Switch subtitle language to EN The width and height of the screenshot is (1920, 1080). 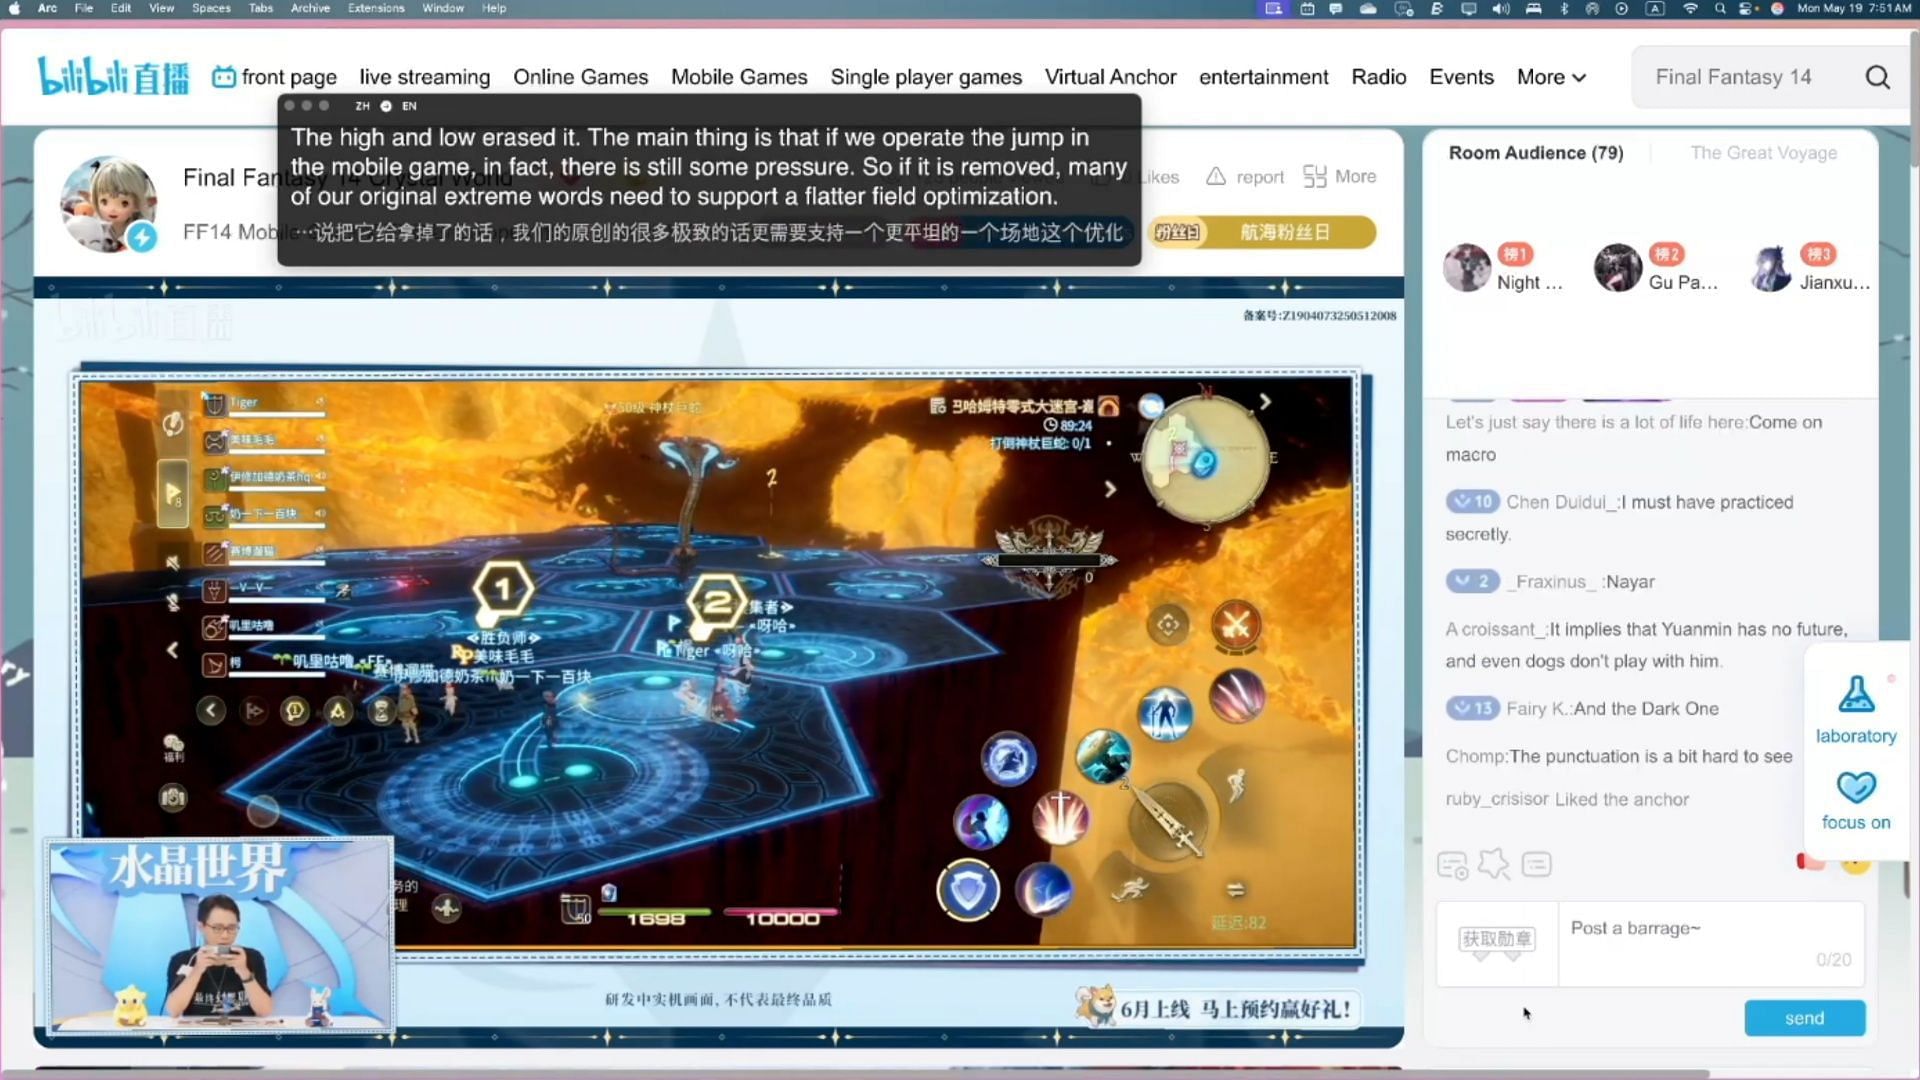[409, 106]
